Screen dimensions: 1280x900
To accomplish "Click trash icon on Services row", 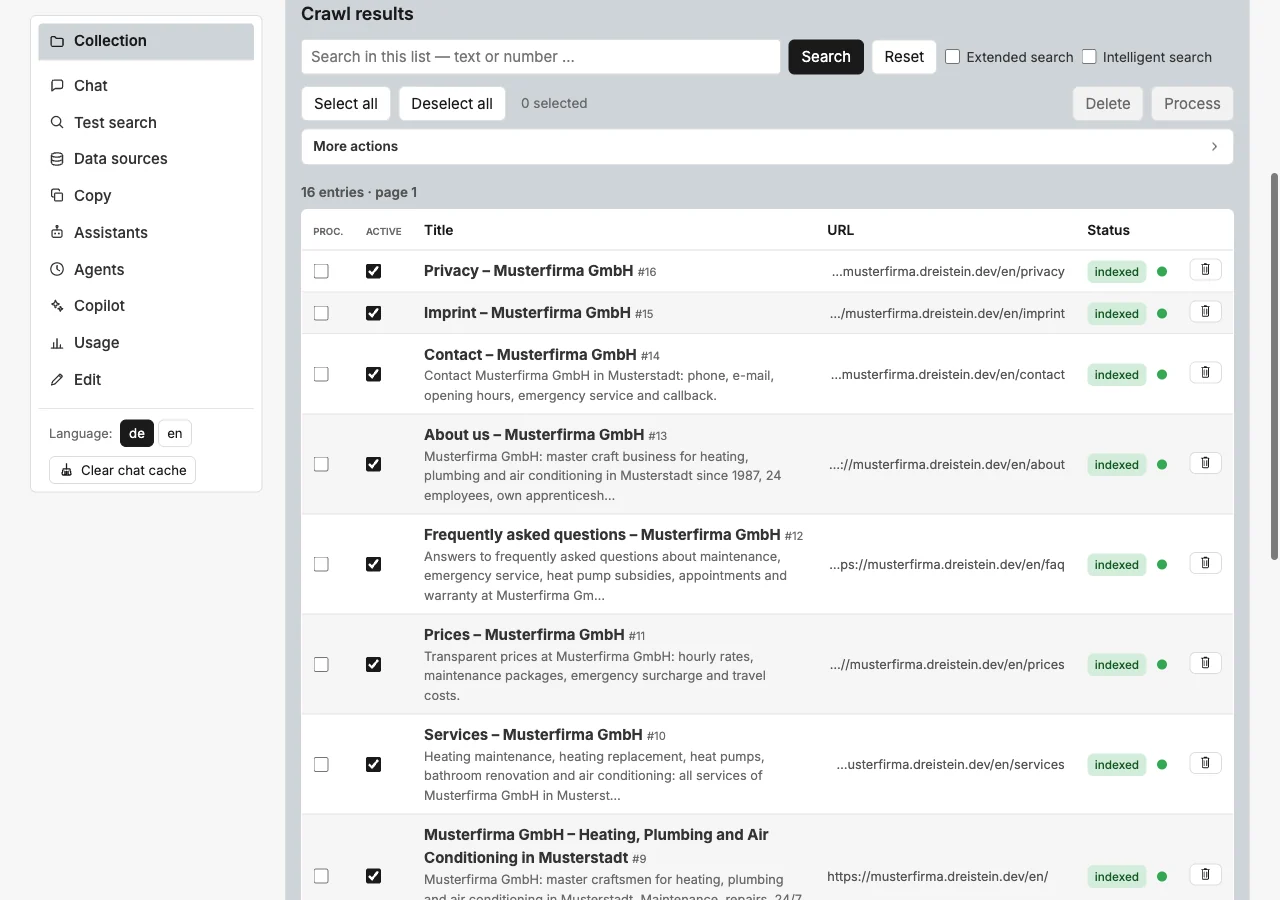I will coord(1205,763).
